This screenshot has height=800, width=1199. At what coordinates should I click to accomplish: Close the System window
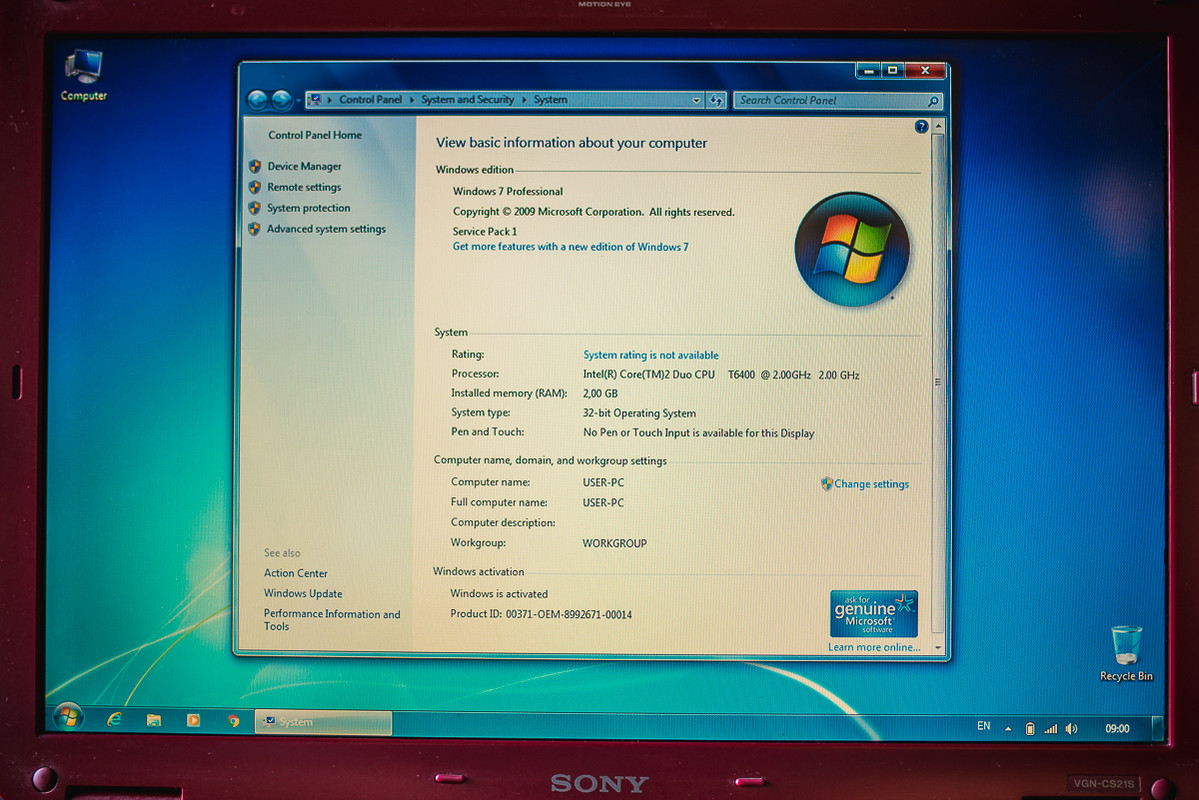click(926, 71)
